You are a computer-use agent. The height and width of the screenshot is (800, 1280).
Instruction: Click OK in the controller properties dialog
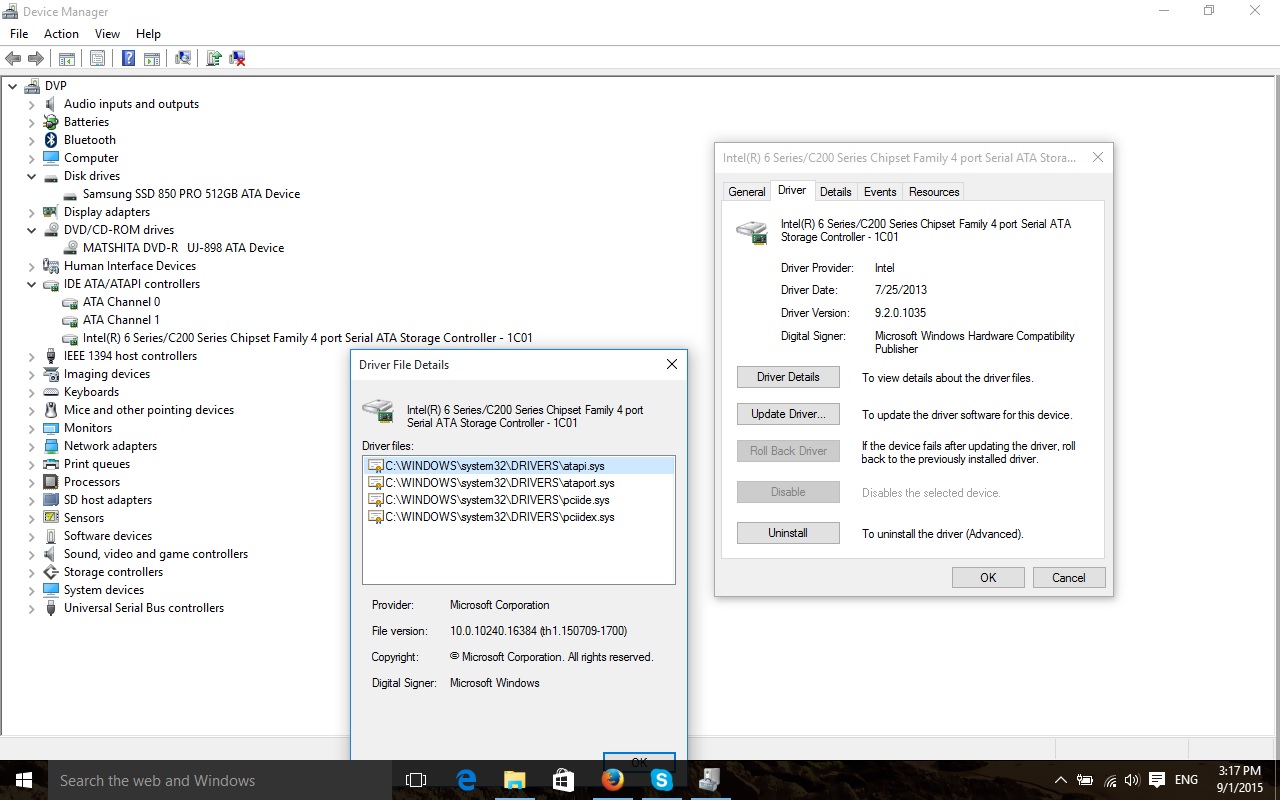[988, 577]
